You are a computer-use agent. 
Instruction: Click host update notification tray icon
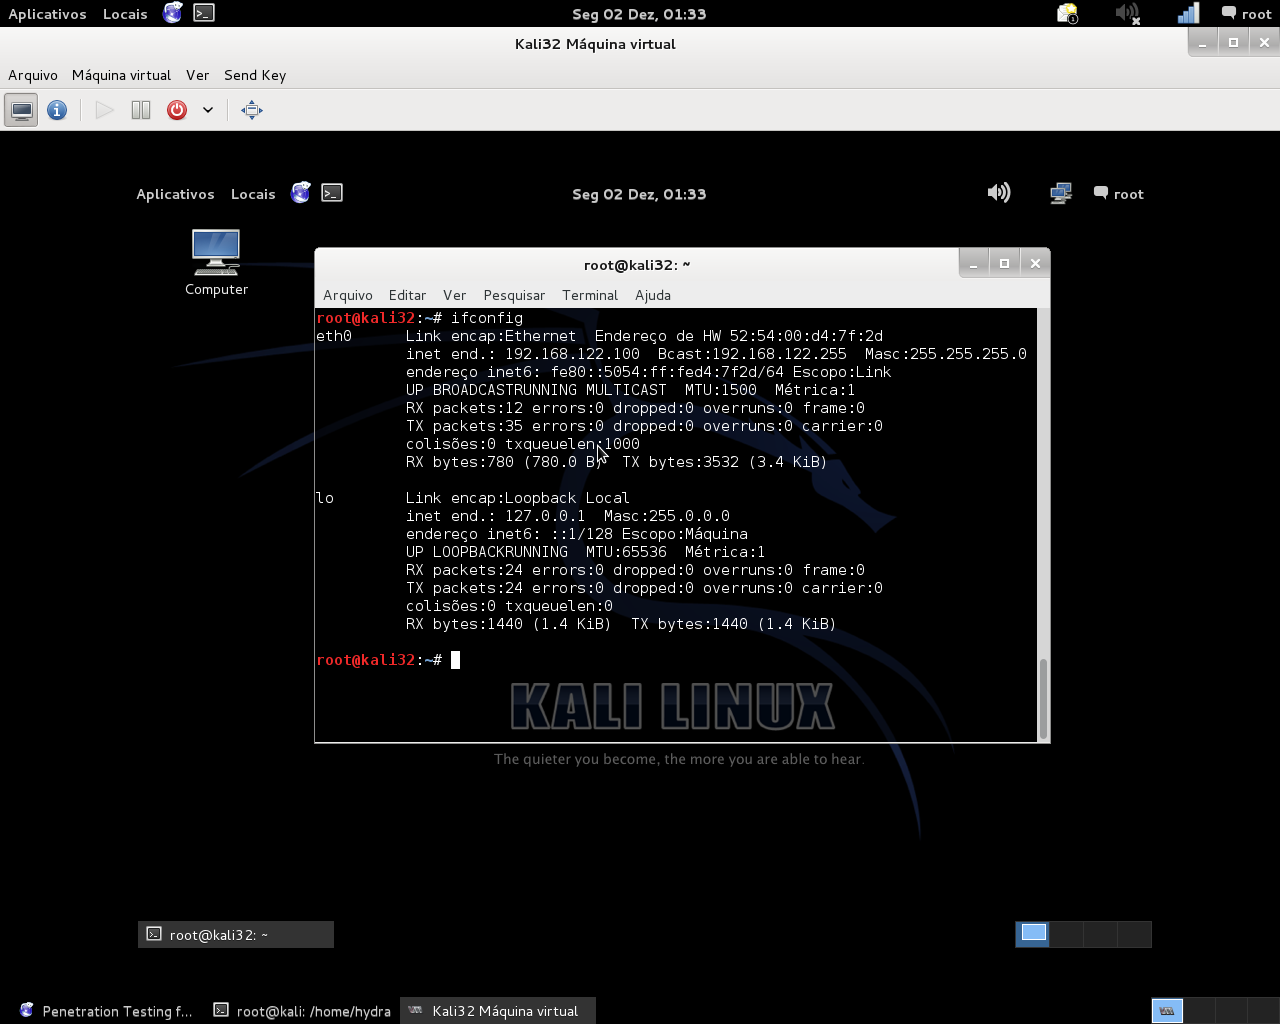1068,13
